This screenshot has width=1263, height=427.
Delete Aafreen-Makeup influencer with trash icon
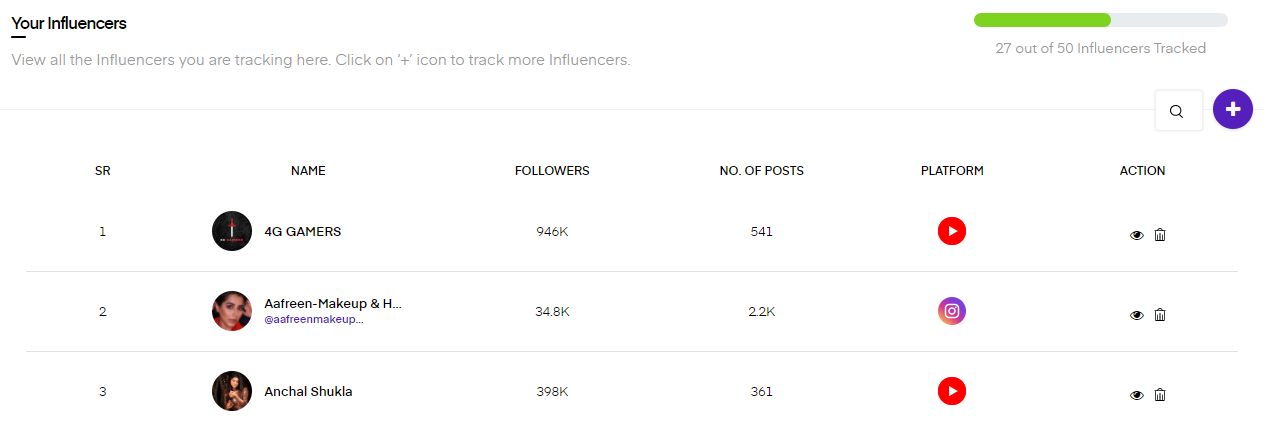point(1160,315)
